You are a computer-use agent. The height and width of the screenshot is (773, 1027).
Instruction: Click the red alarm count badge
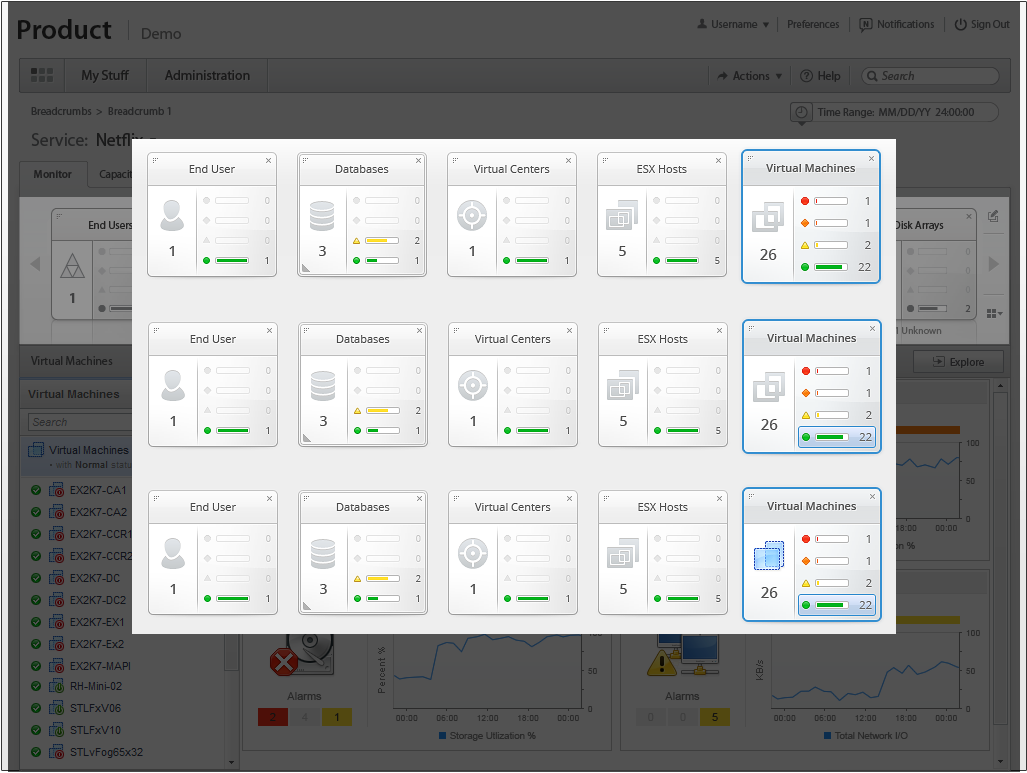[271, 717]
